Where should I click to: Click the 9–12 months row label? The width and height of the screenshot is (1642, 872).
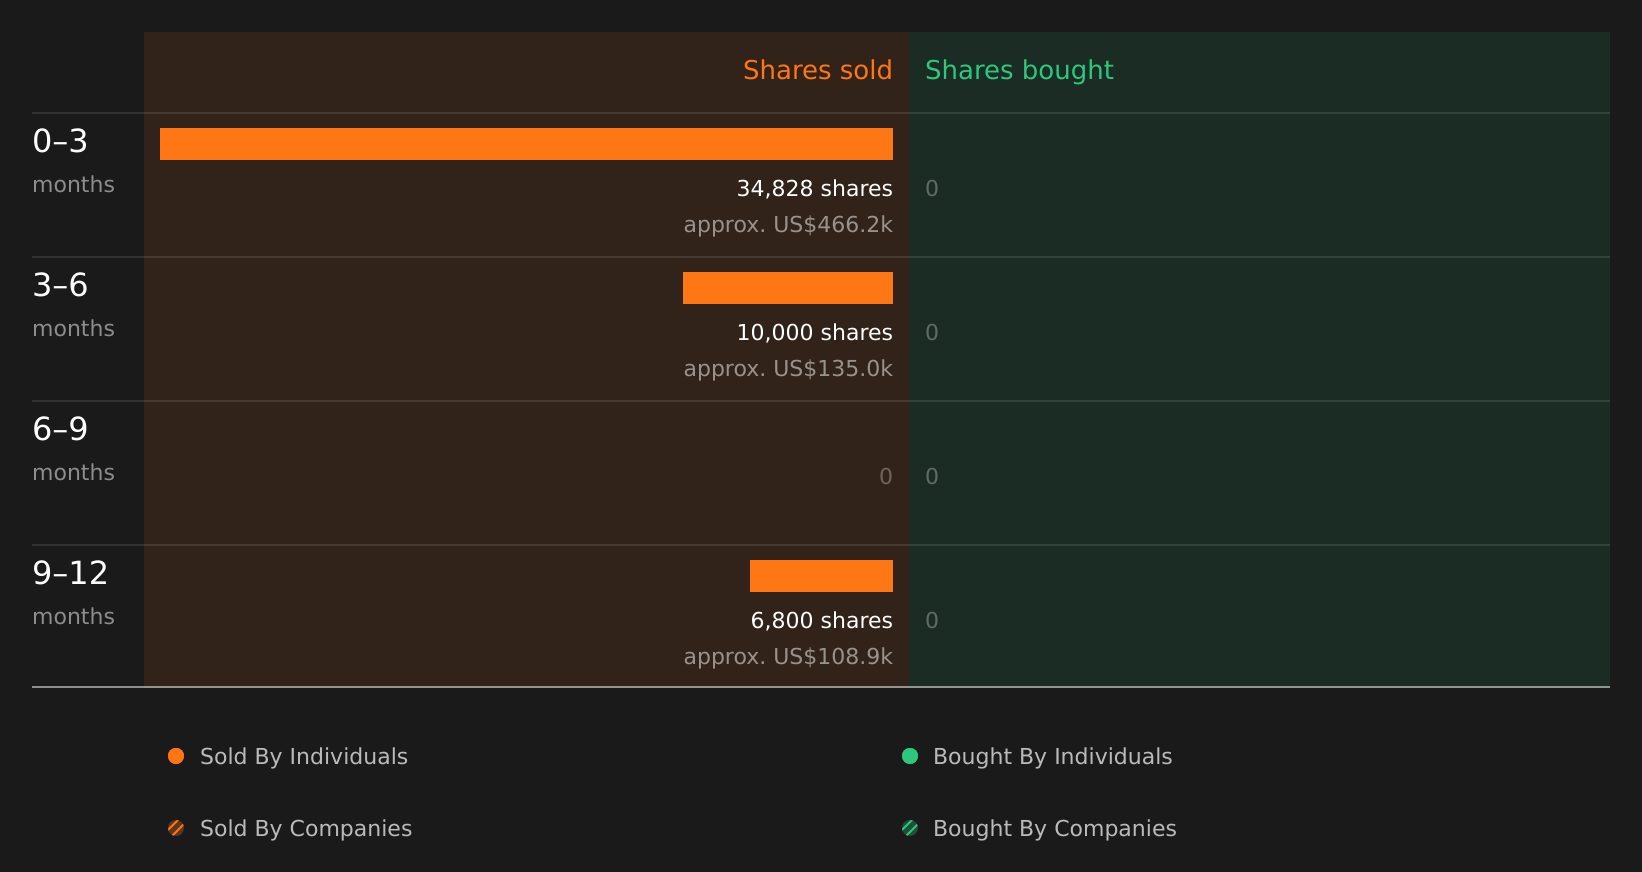click(x=73, y=593)
